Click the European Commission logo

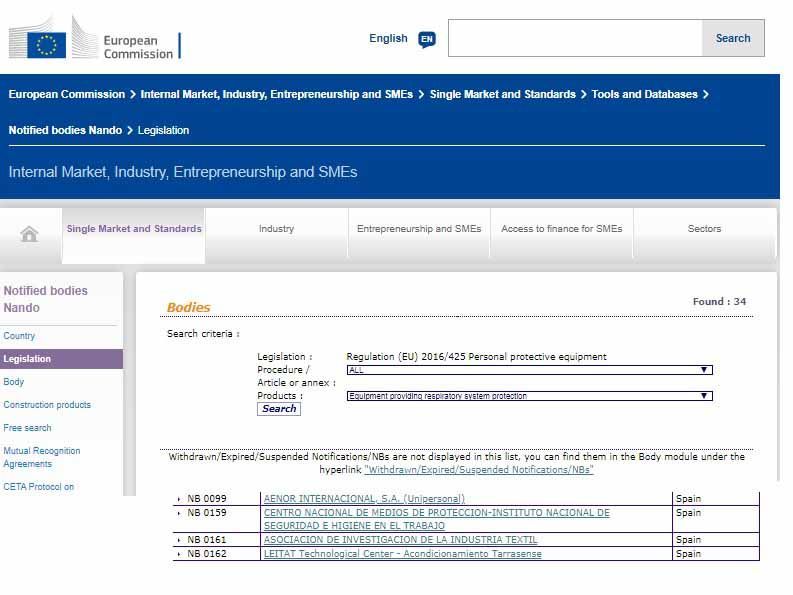(x=95, y=38)
